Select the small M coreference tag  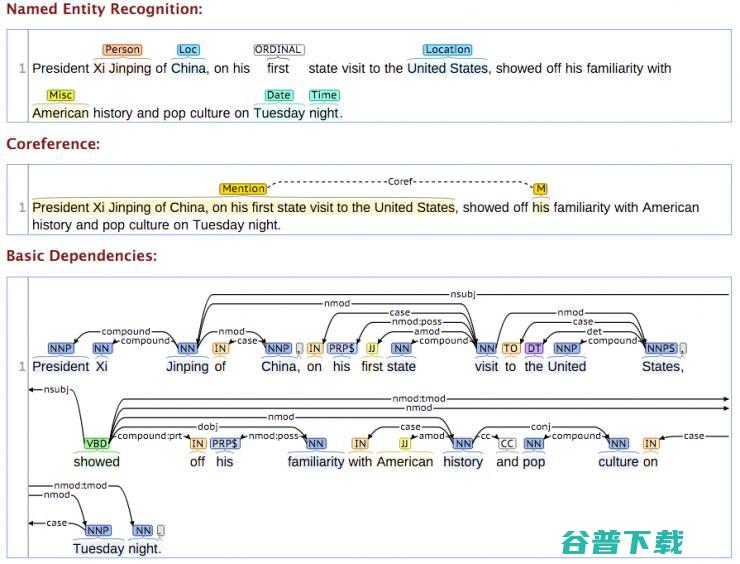click(x=540, y=189)
